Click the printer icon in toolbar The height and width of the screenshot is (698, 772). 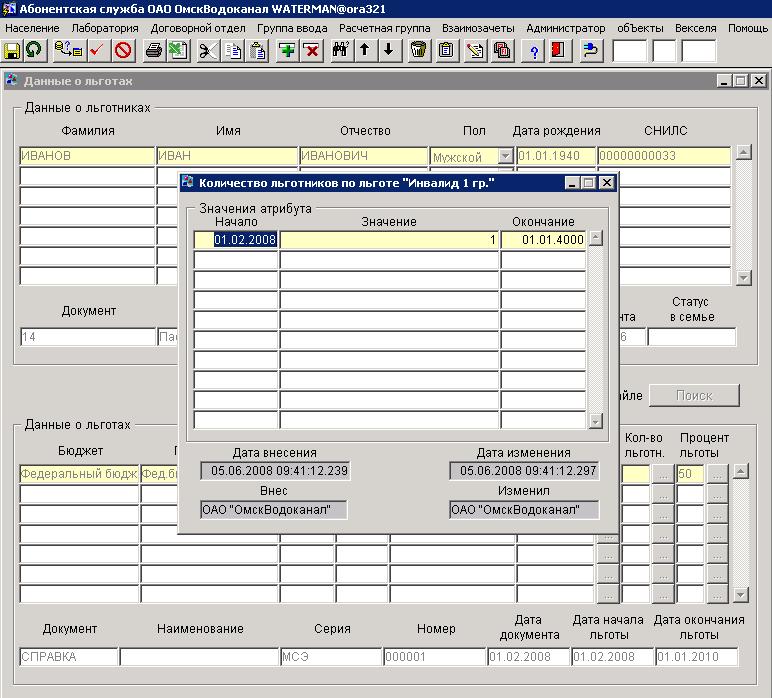pyautogui.click(x=154, y=50)
